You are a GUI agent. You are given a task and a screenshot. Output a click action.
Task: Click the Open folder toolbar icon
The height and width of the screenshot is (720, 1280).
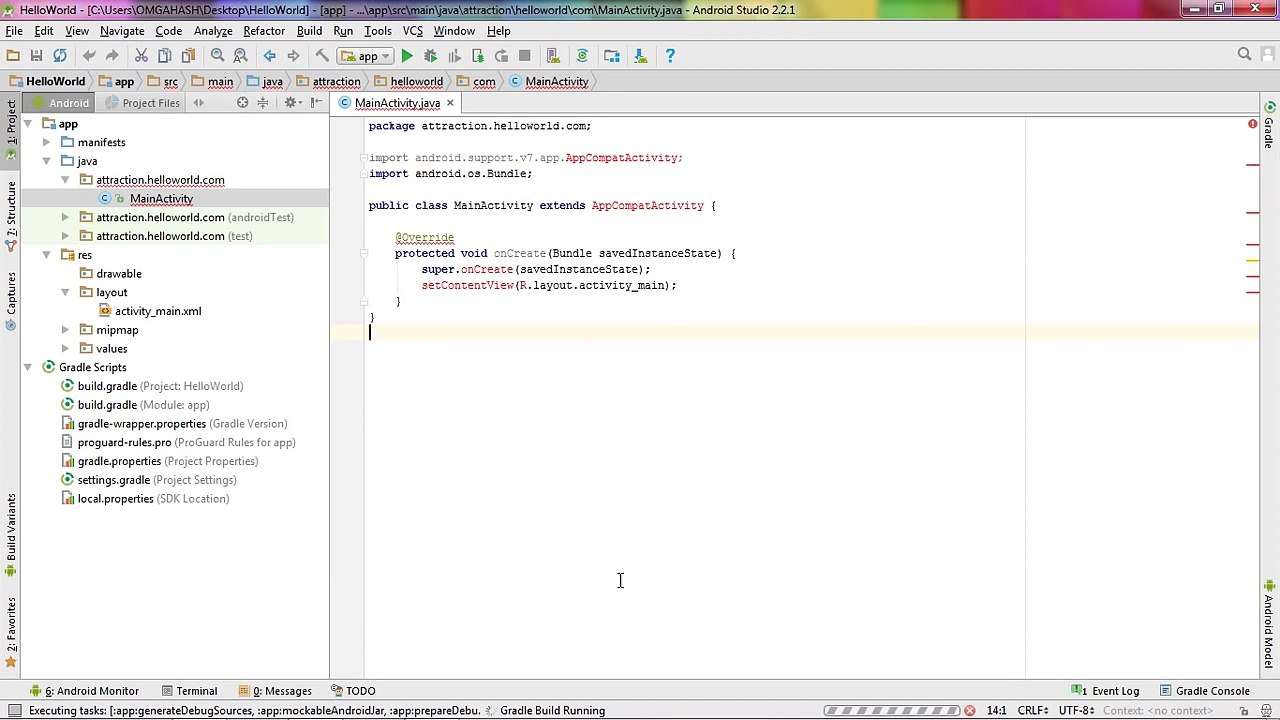tap(13, 56)
